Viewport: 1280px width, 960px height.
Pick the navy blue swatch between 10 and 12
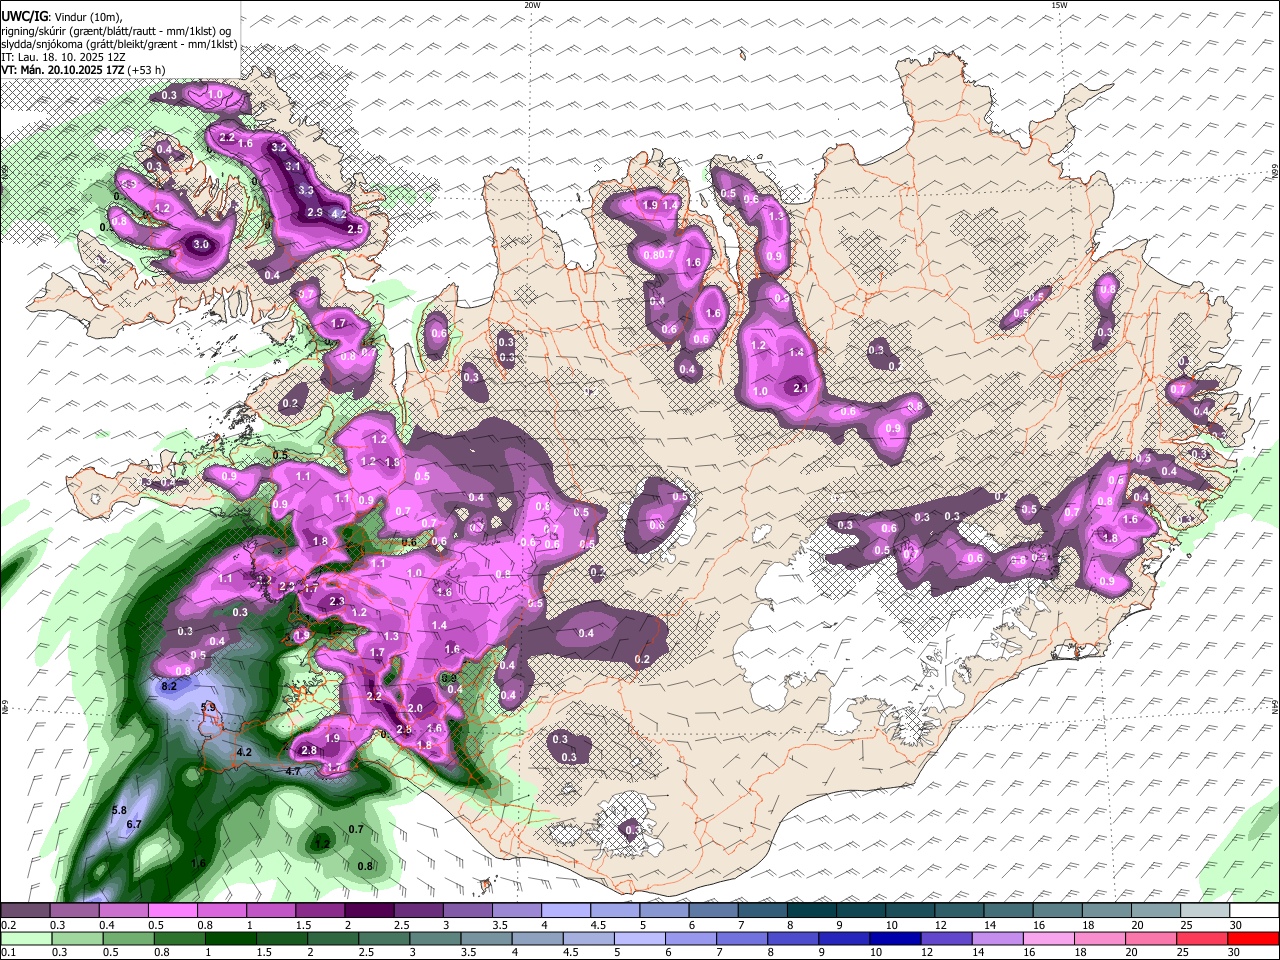(893, 938)
